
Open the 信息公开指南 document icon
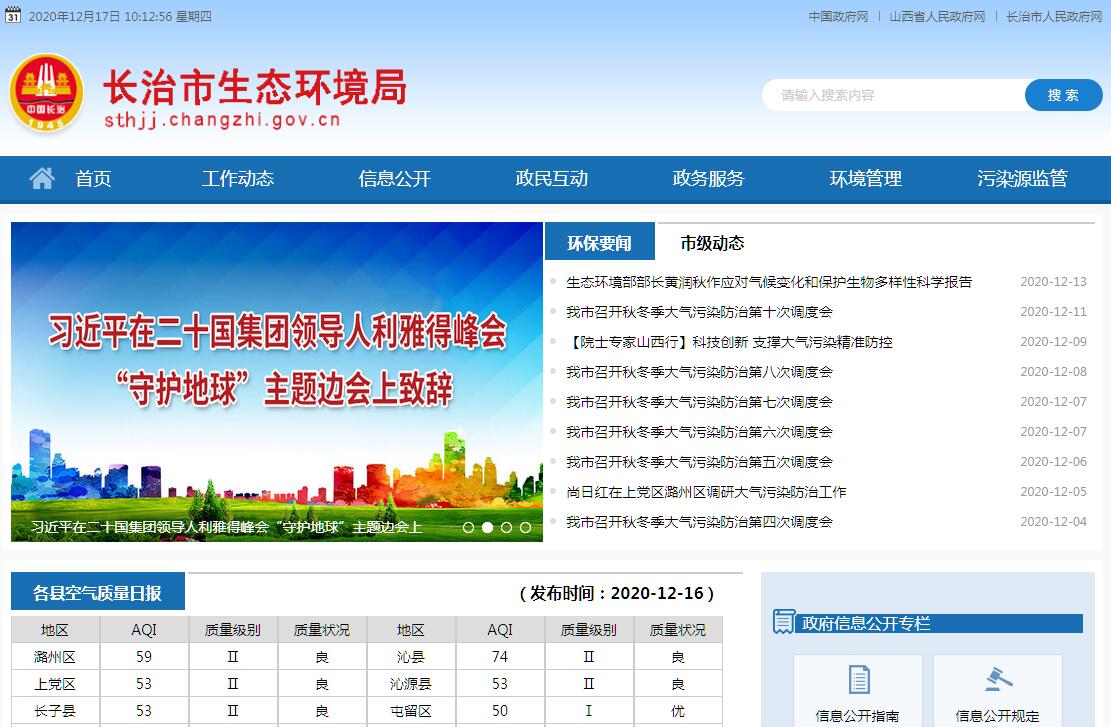[858, 679]
